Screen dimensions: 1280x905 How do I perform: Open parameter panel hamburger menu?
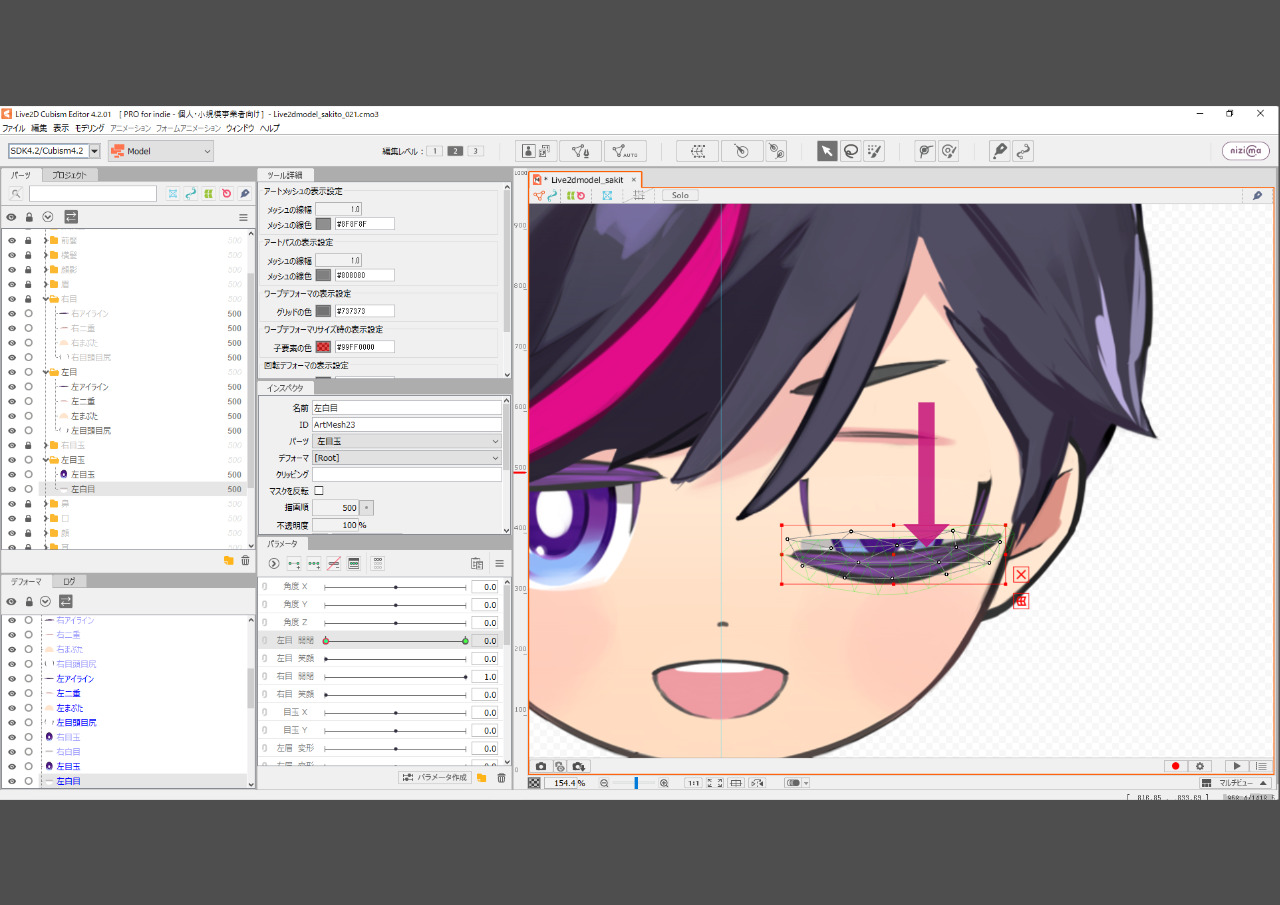coord(499,564)
